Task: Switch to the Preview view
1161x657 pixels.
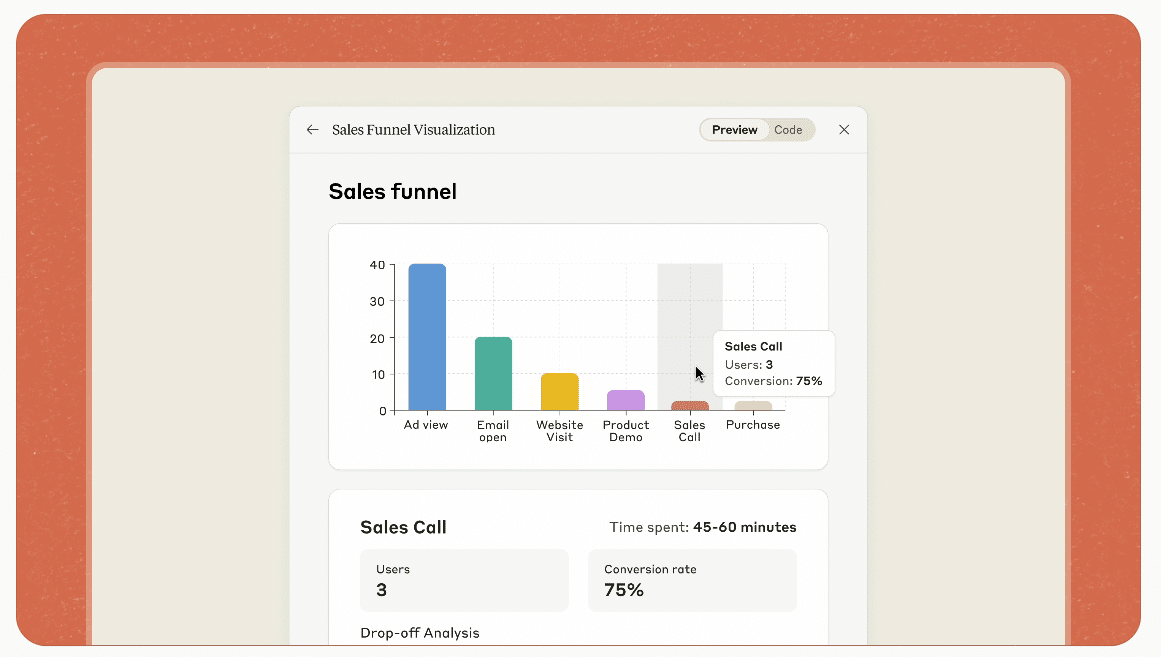Action: 734,130
